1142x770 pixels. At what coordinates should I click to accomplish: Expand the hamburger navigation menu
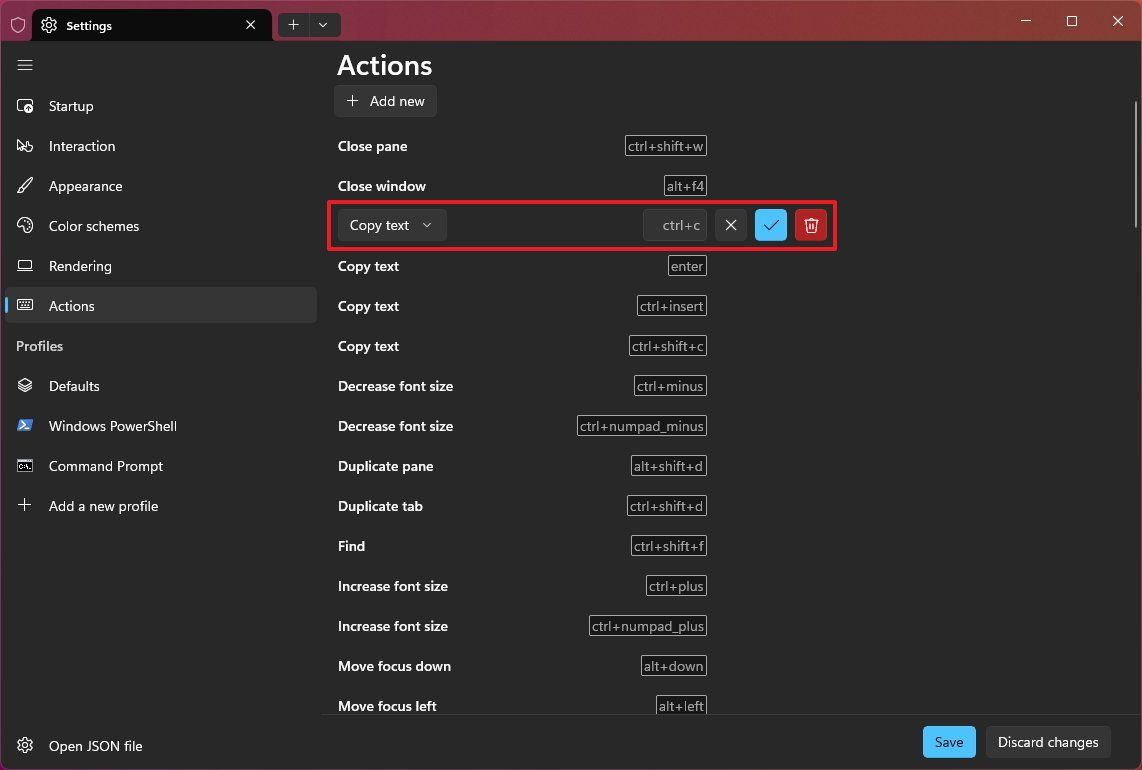[x=25, y=65]
